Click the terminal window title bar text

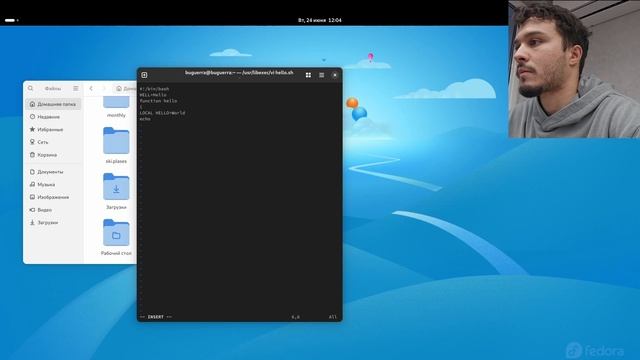click(x=239, y=73)
